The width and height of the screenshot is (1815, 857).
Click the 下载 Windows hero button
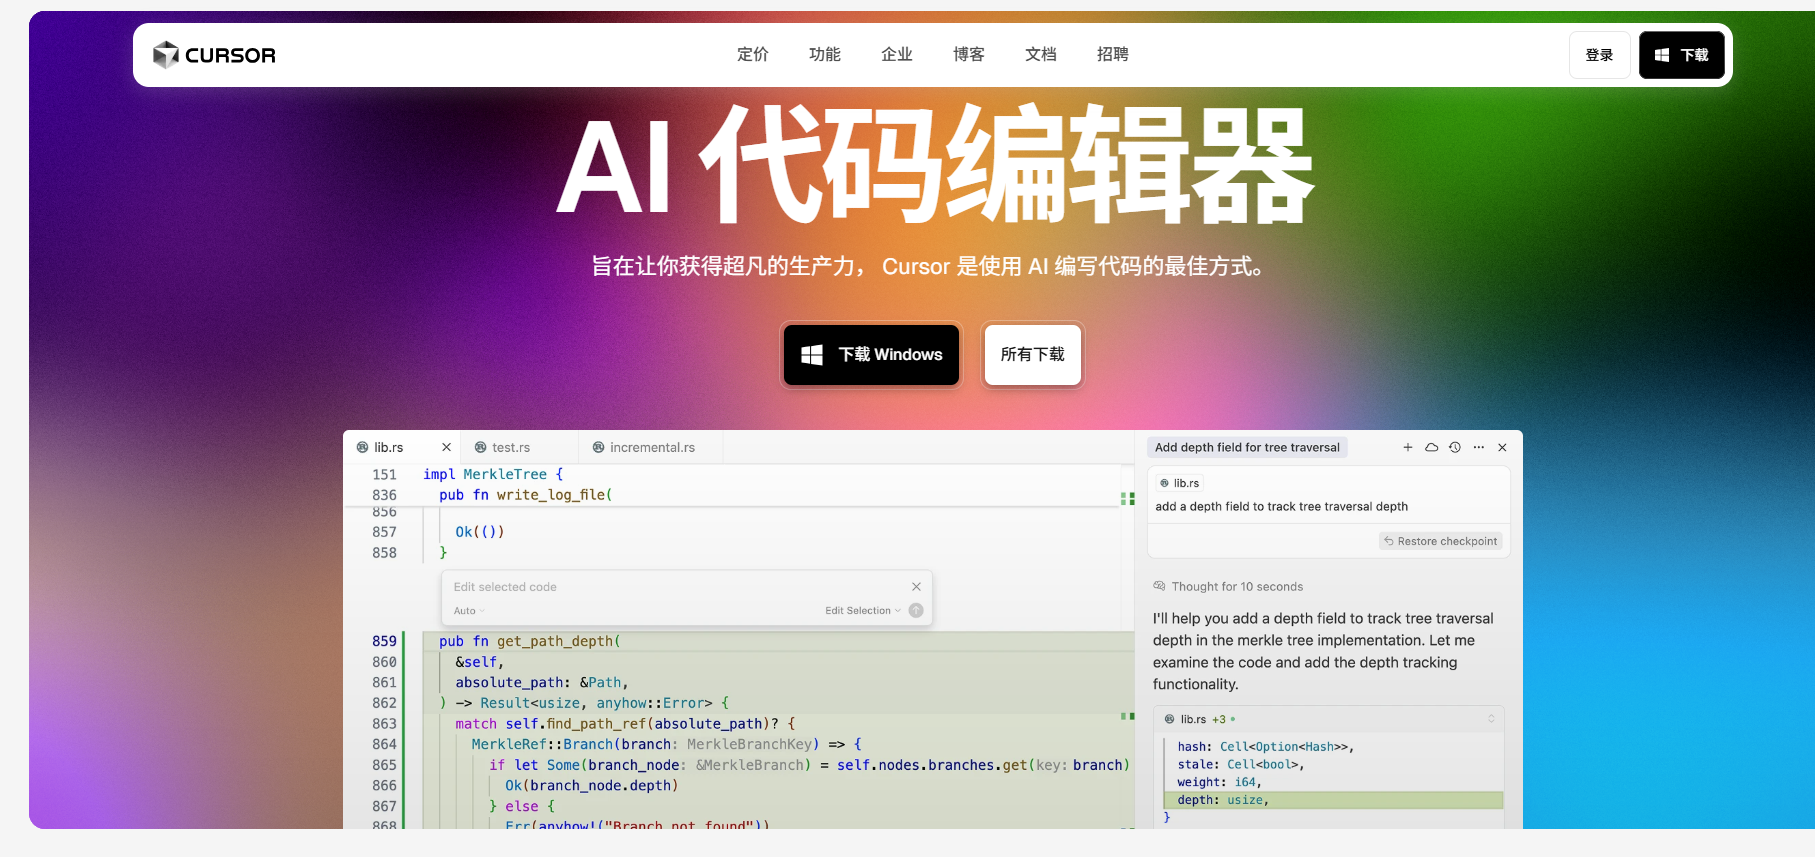(872, 354)
